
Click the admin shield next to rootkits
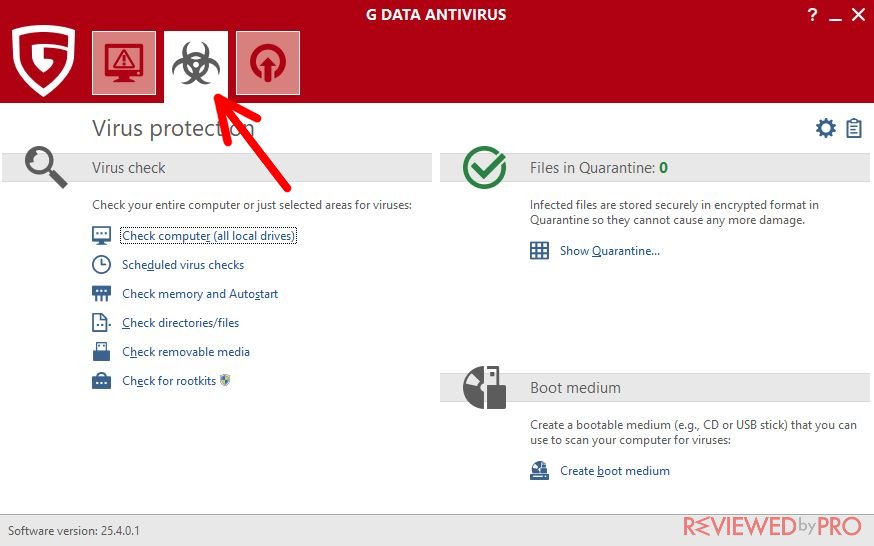pyautogui.click(x=225, y=381)
